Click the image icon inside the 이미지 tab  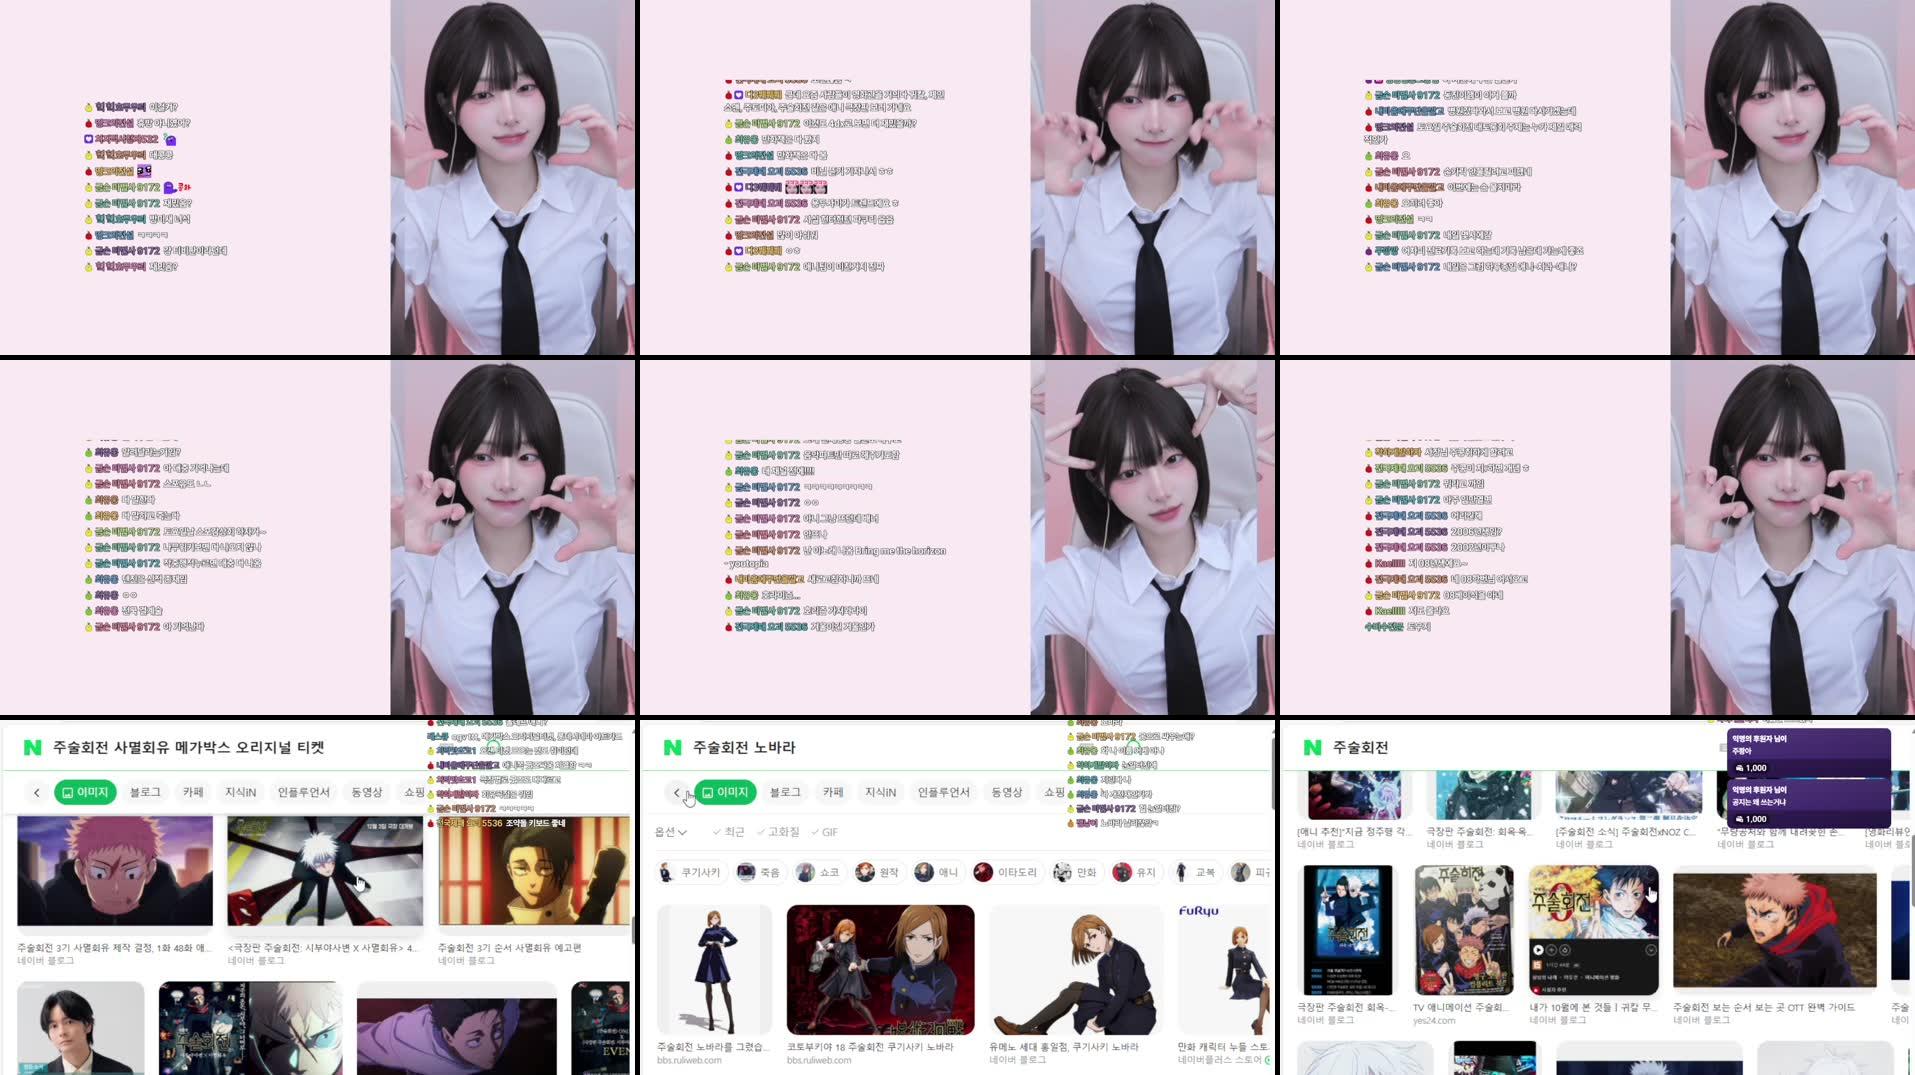(x=707, y=791)
